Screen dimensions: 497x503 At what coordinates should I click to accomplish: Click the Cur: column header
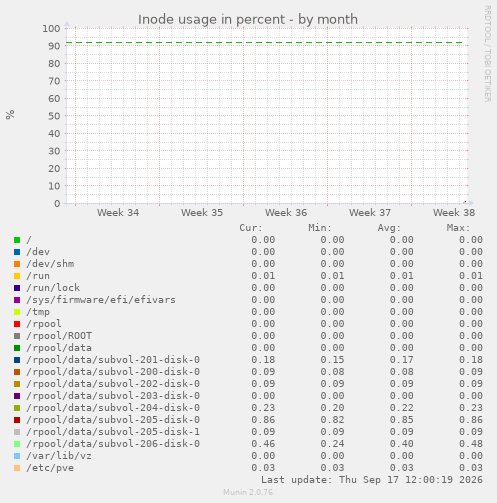251,228
